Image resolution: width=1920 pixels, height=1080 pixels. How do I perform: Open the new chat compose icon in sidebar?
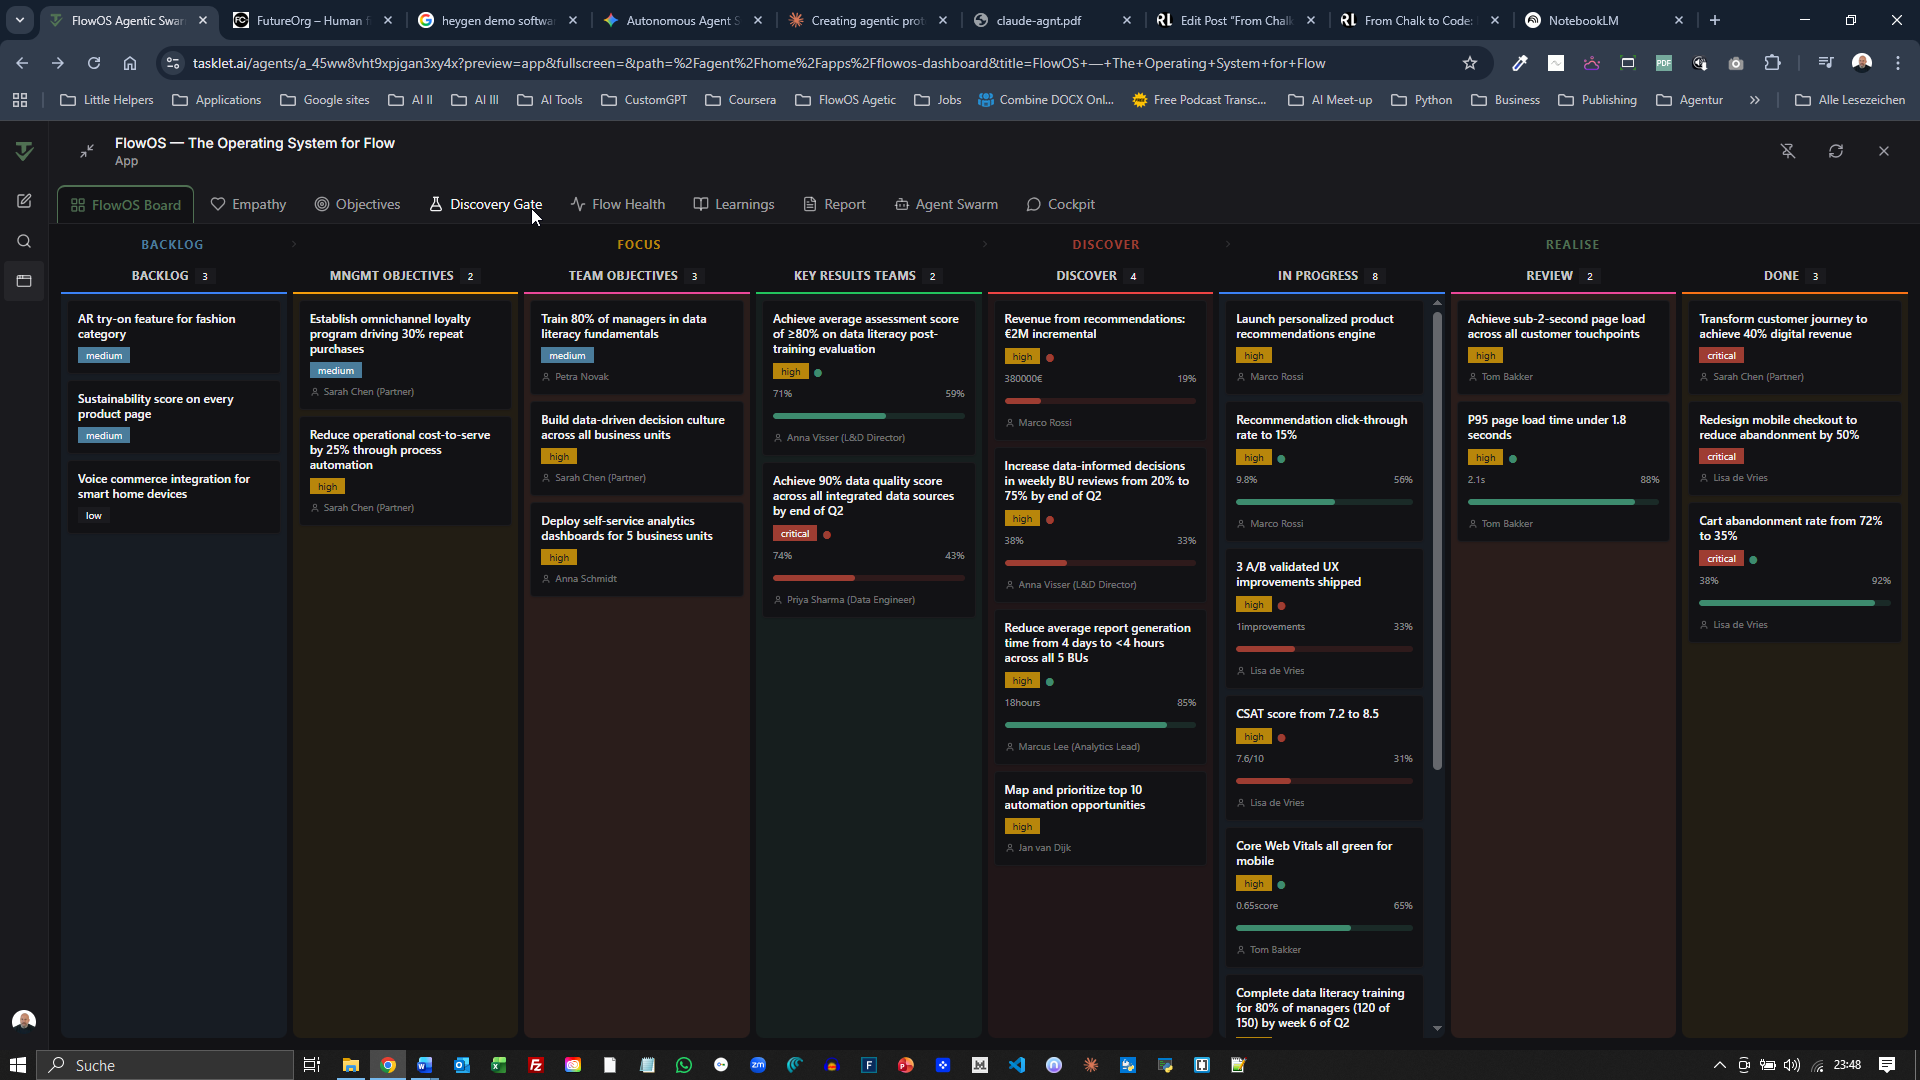(24, 201)
